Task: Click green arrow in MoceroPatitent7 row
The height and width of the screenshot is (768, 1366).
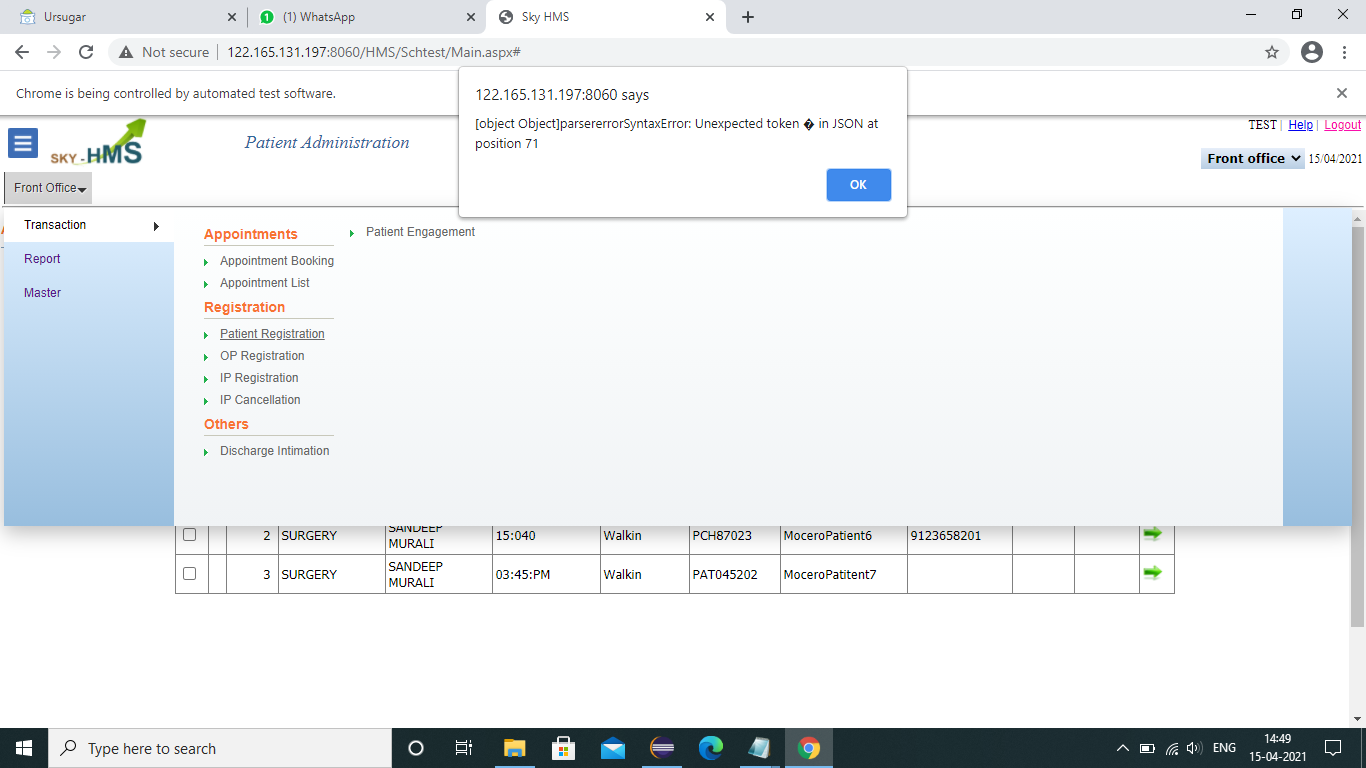Action: pos(1152,572)
